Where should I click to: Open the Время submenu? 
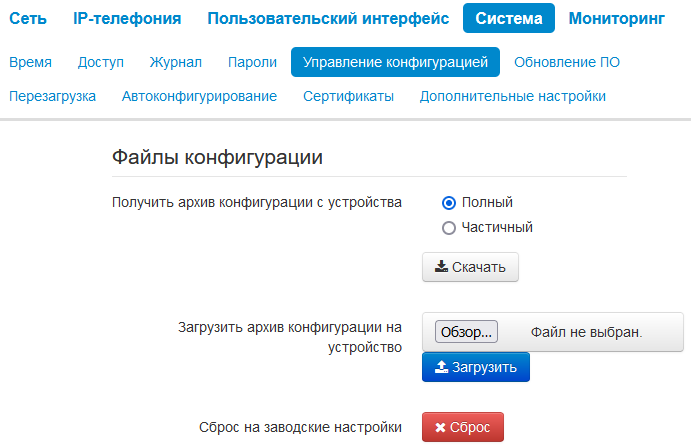click(30, 62)
